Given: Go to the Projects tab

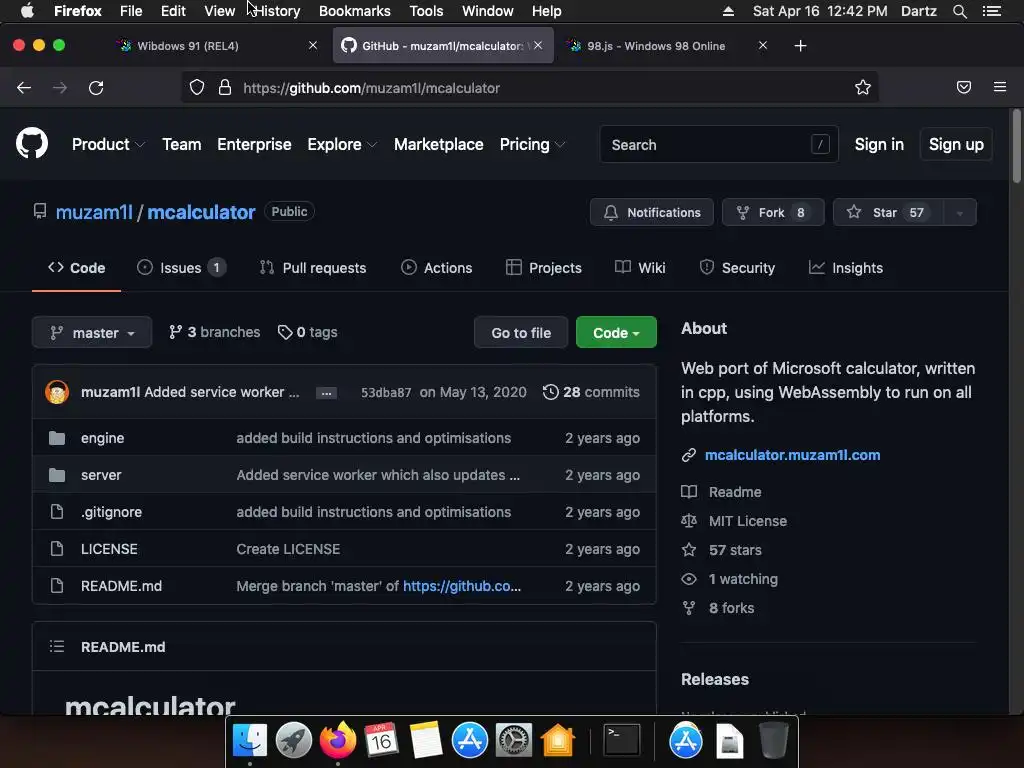Looking at the screenshot, I should coord(543,268).
